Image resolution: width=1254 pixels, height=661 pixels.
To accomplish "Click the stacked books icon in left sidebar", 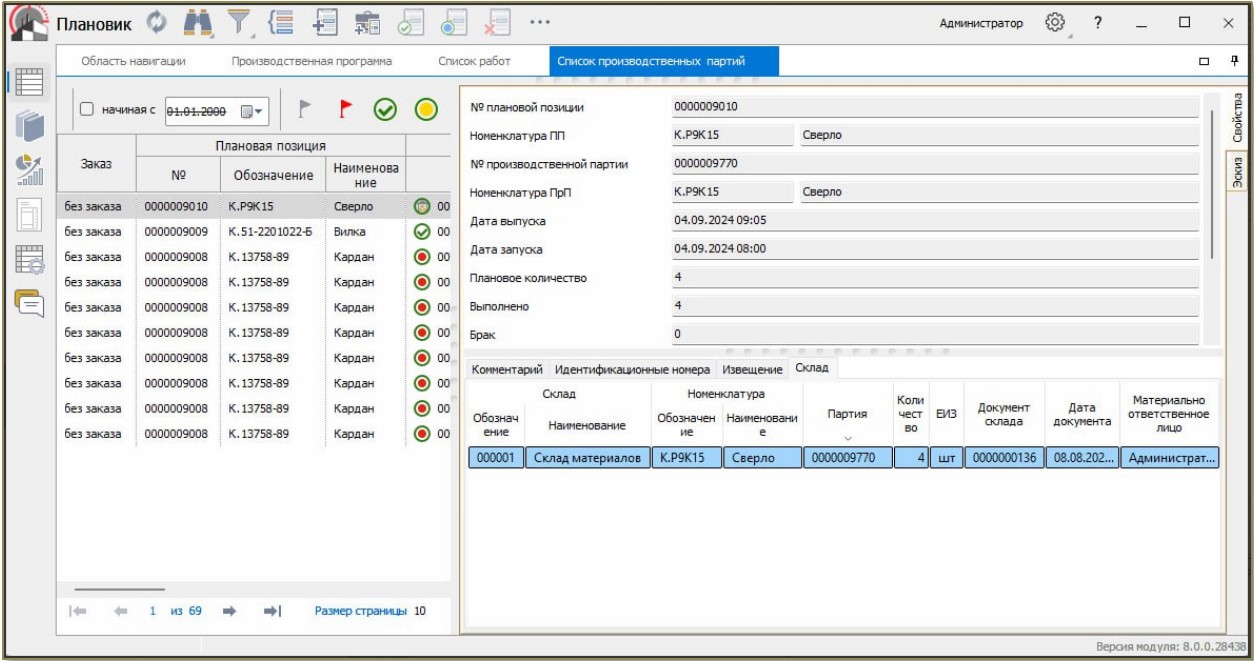I will pos(30,125).
